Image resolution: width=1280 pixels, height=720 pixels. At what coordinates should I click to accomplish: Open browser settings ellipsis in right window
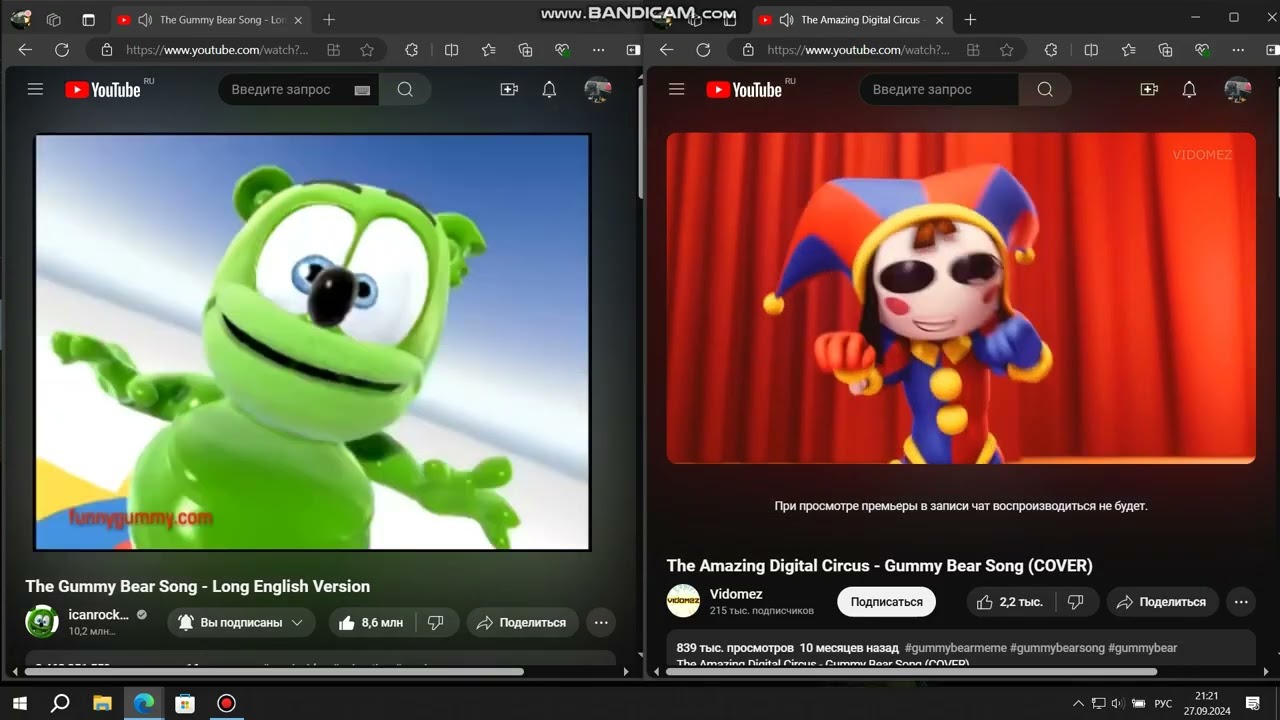[1238, 50]
